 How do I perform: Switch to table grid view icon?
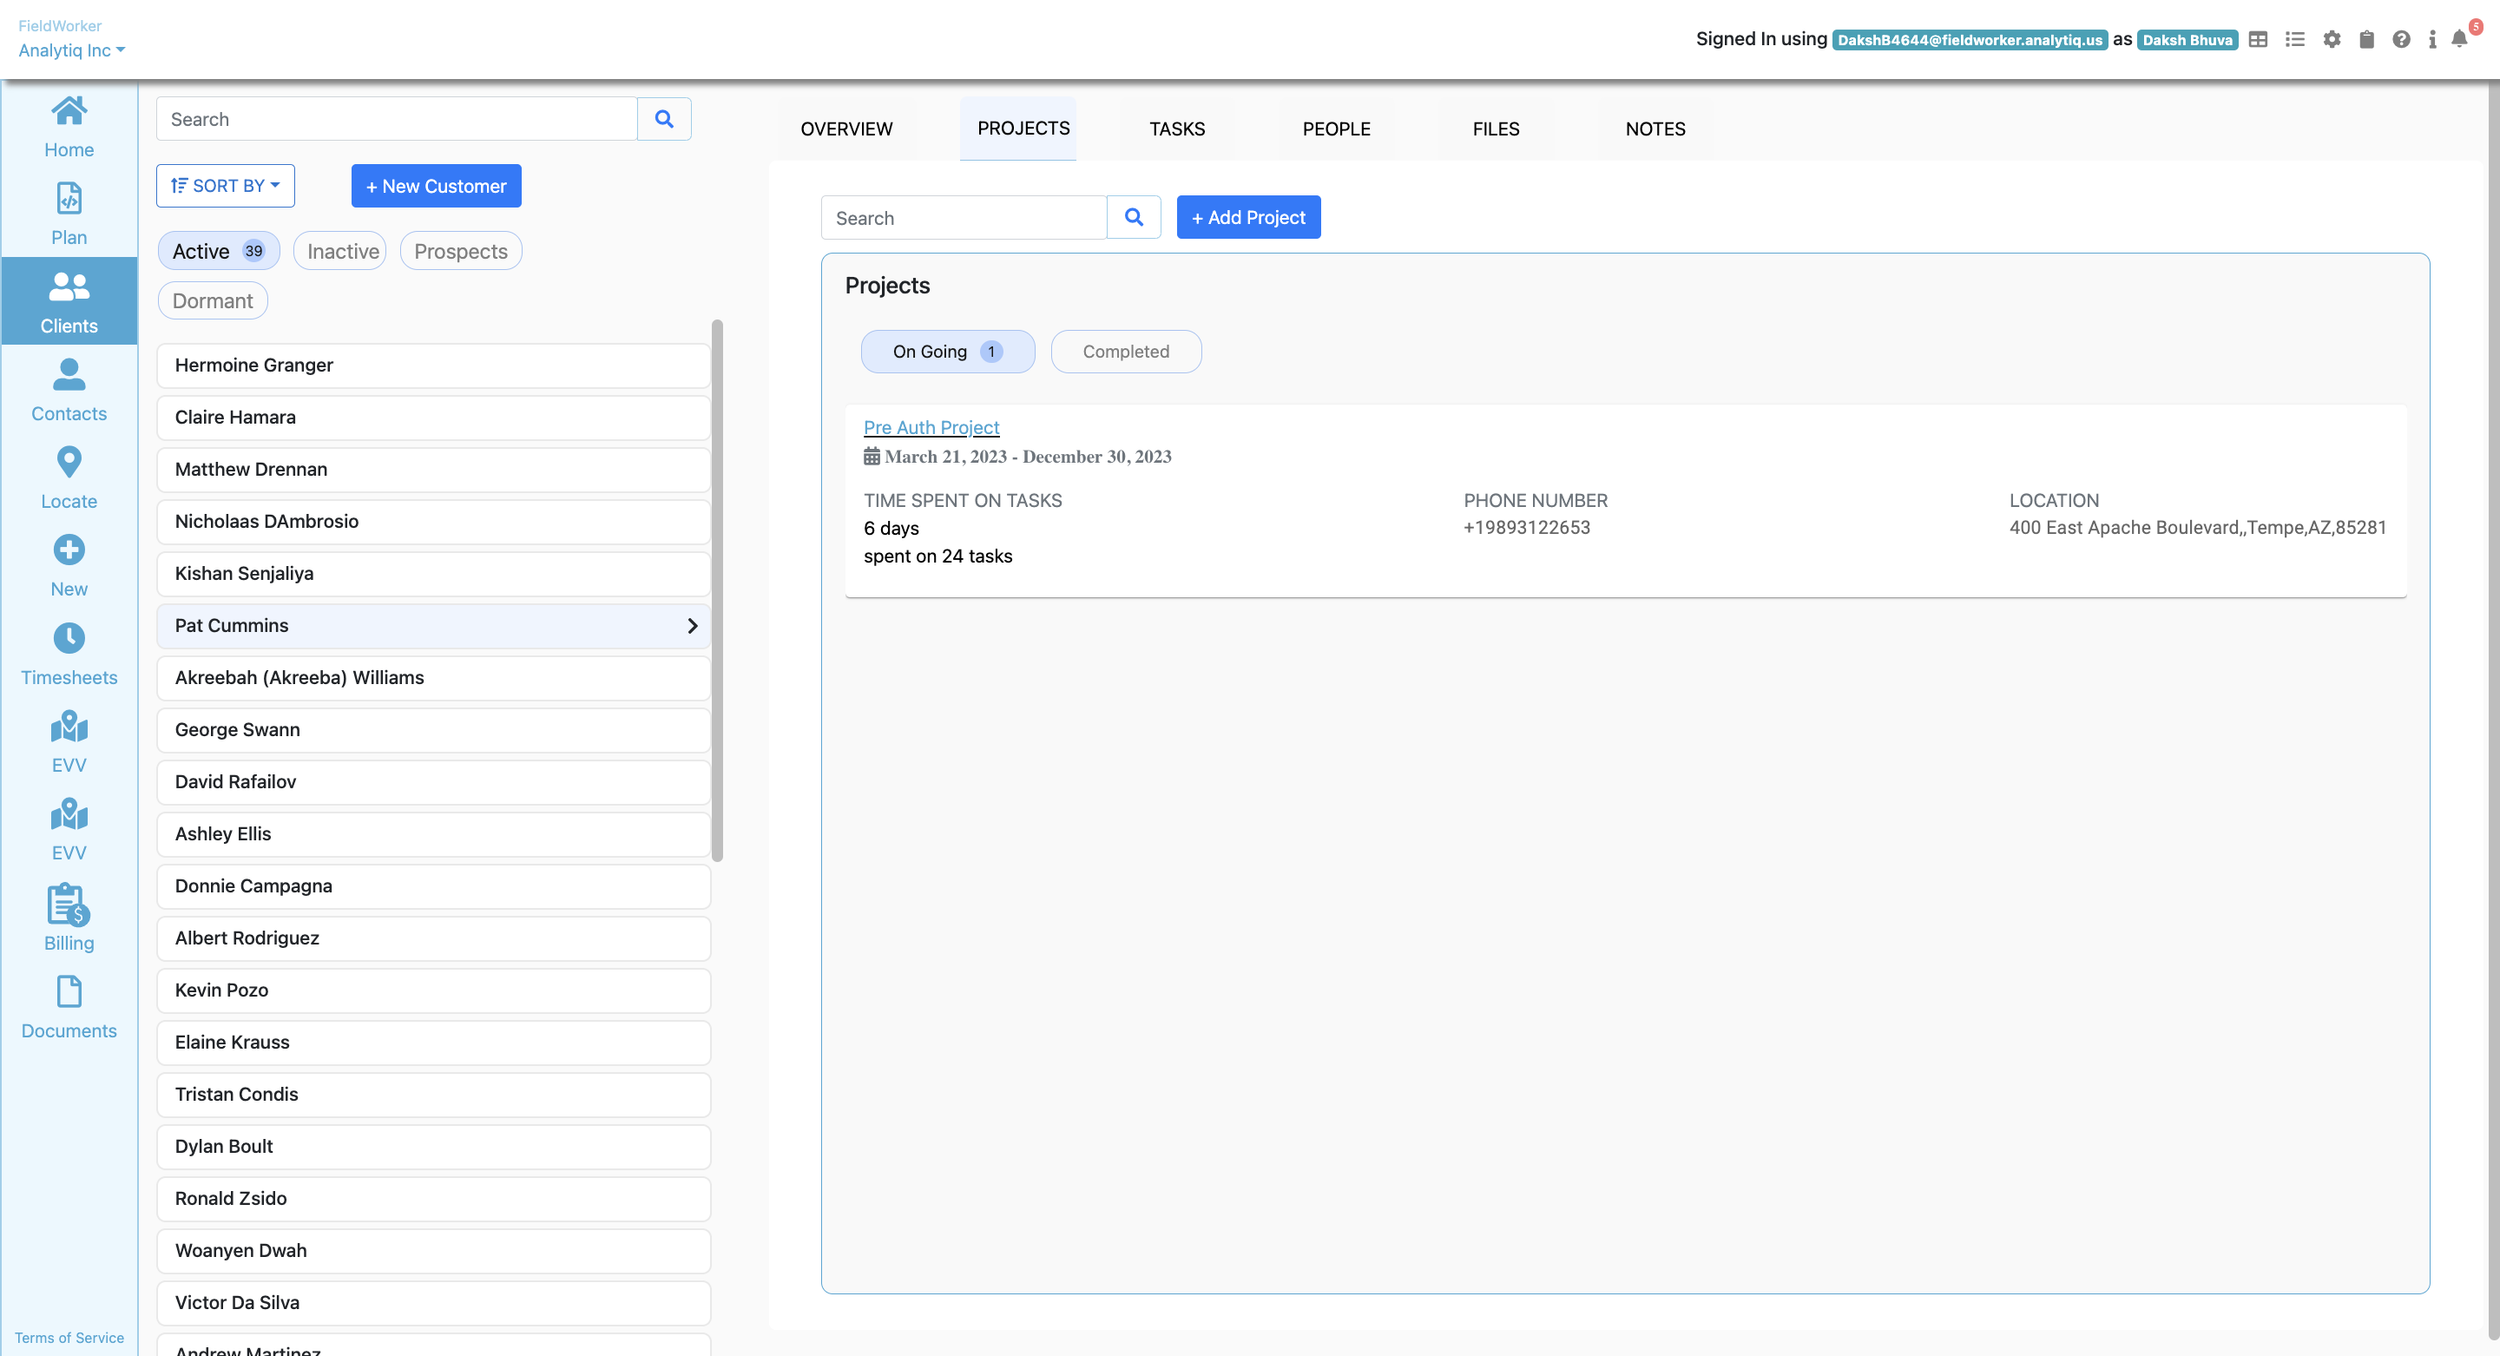2258,40
